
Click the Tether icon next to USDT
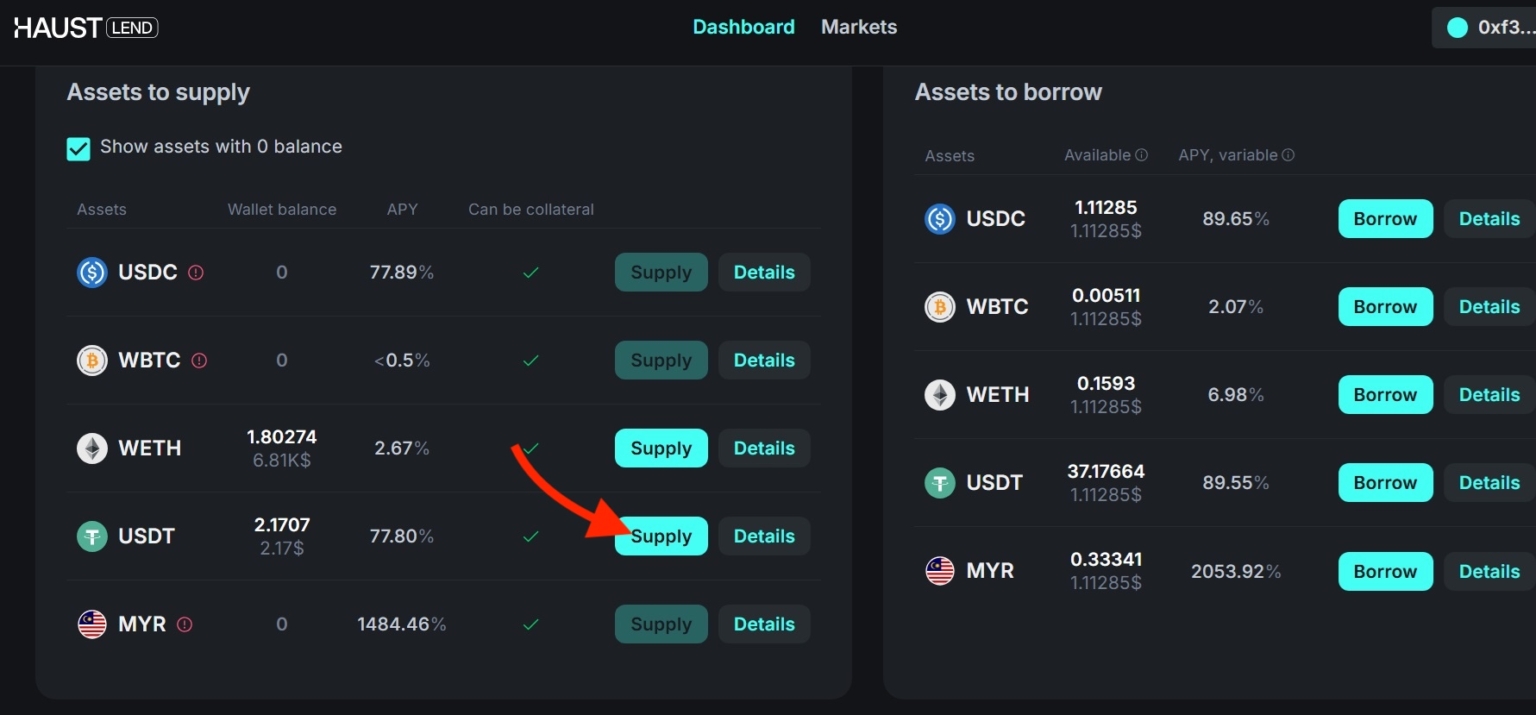coord(92,536)
